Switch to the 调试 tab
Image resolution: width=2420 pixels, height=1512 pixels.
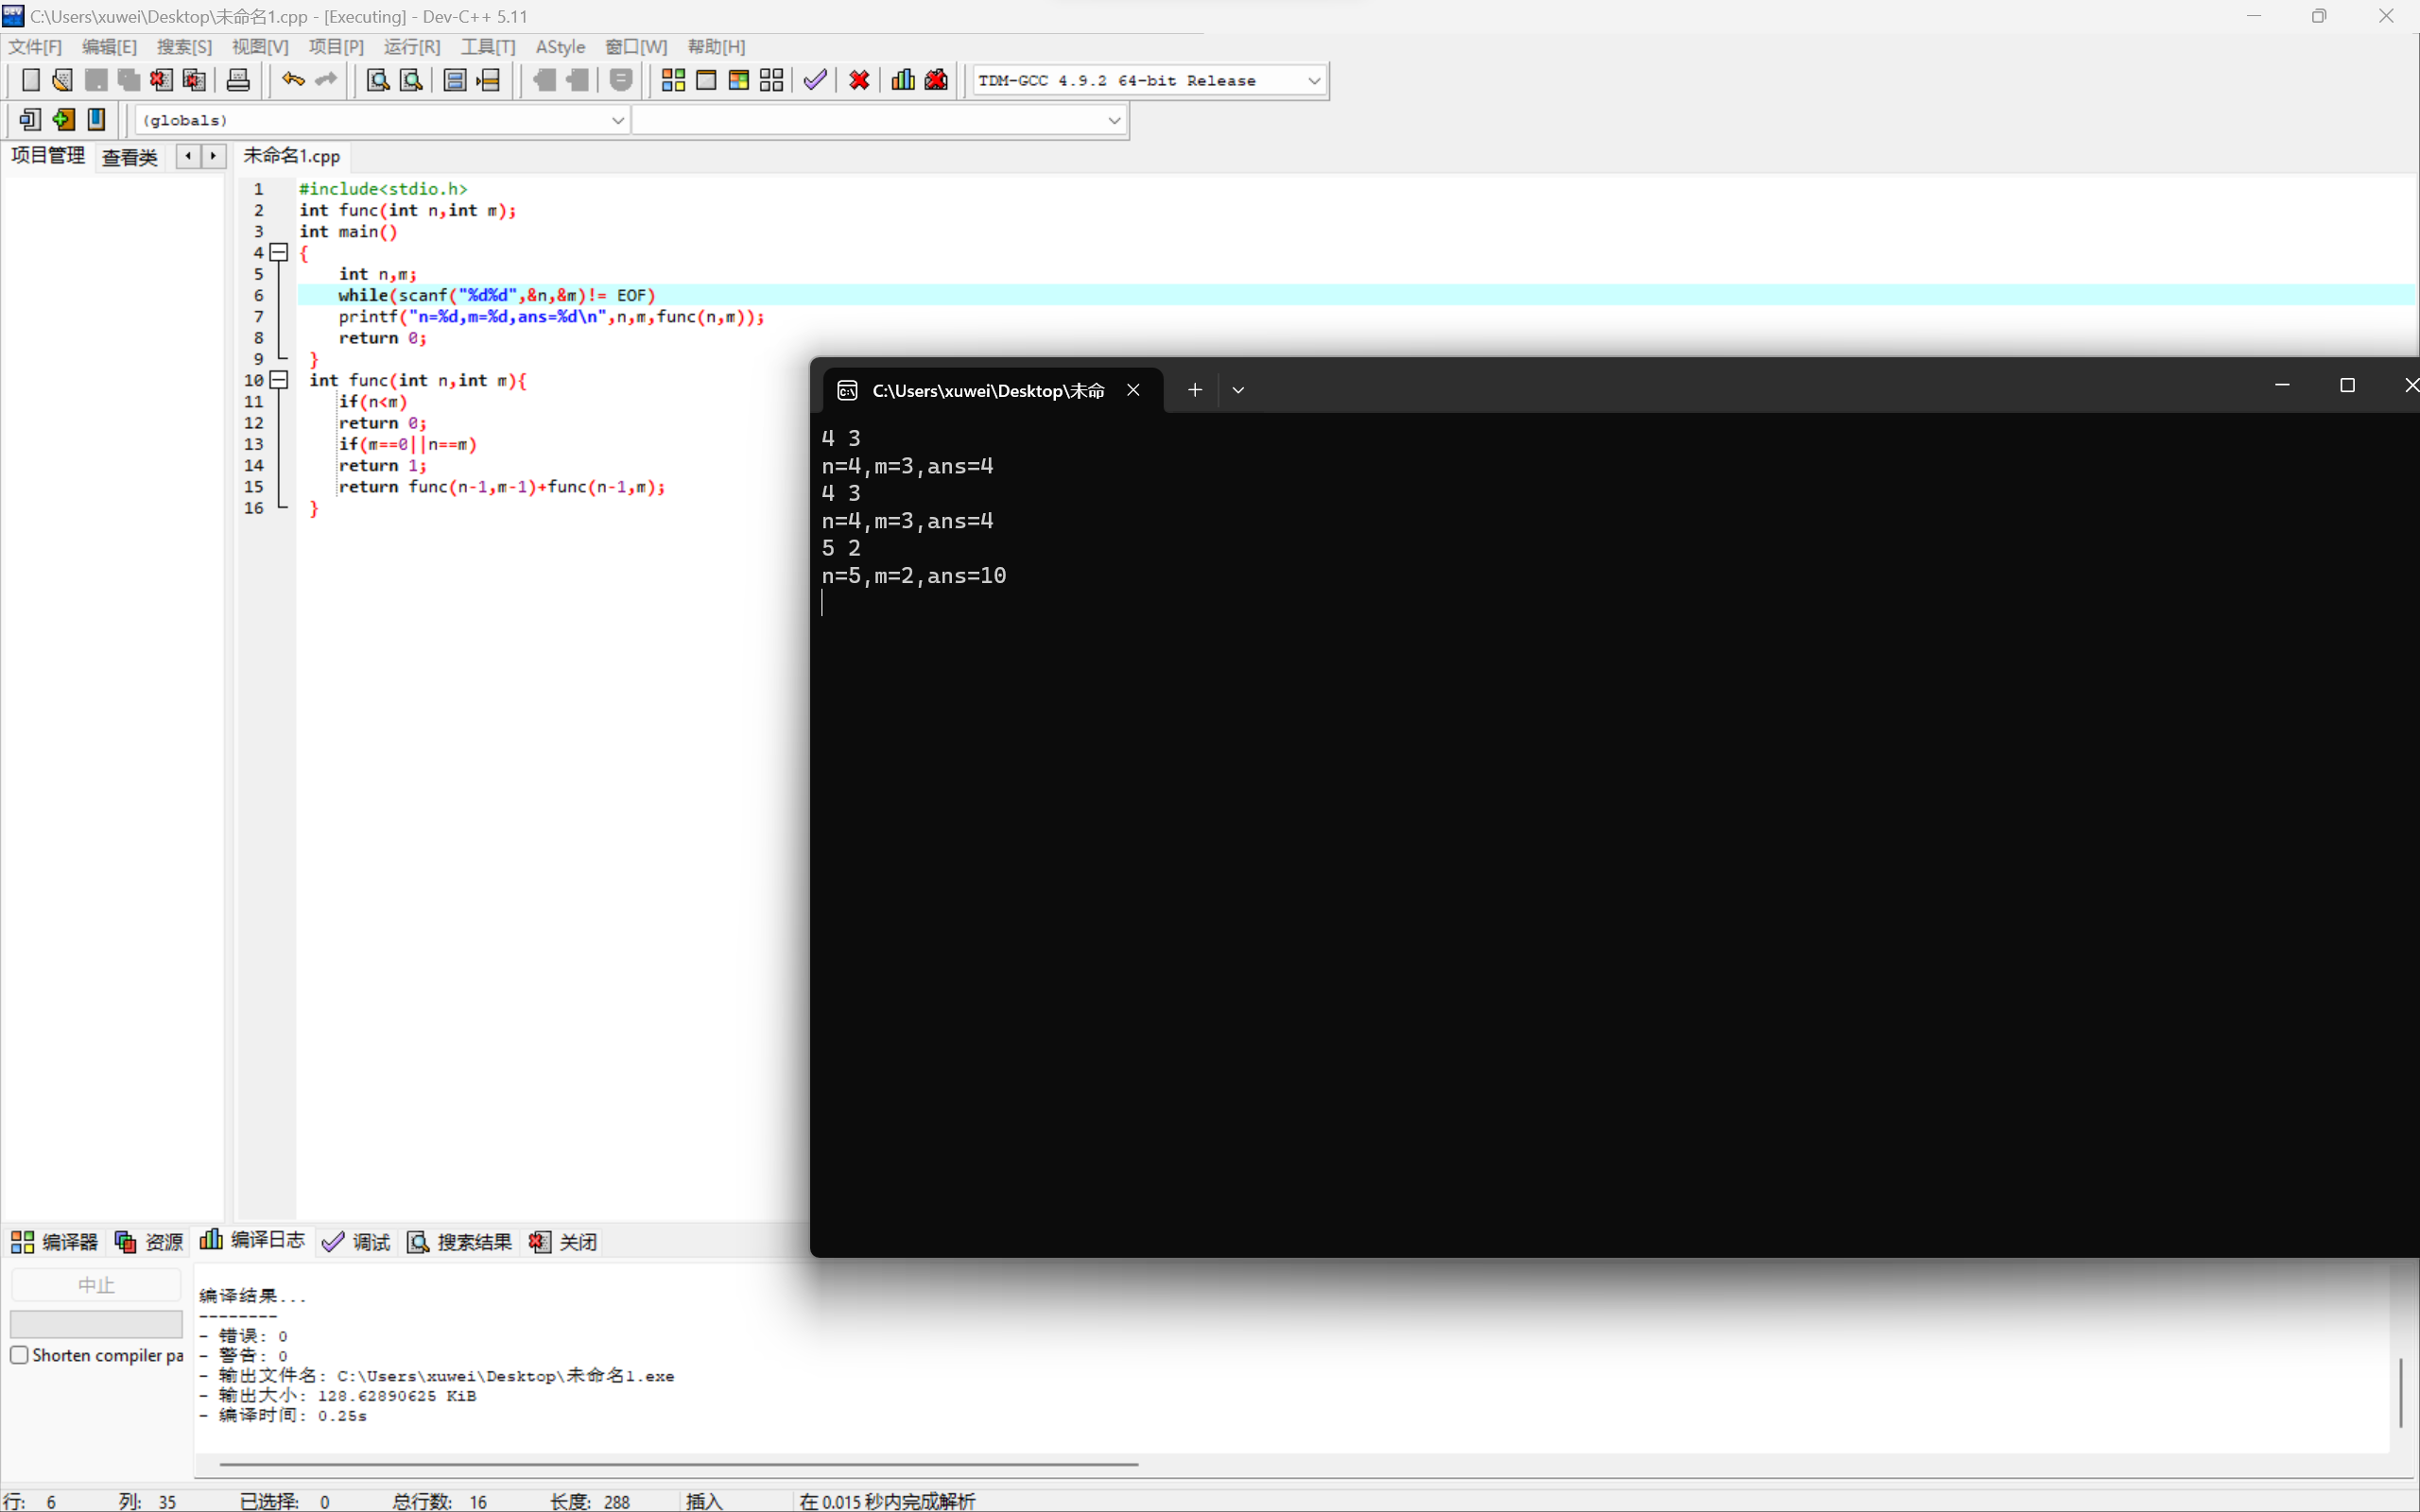357,1242
